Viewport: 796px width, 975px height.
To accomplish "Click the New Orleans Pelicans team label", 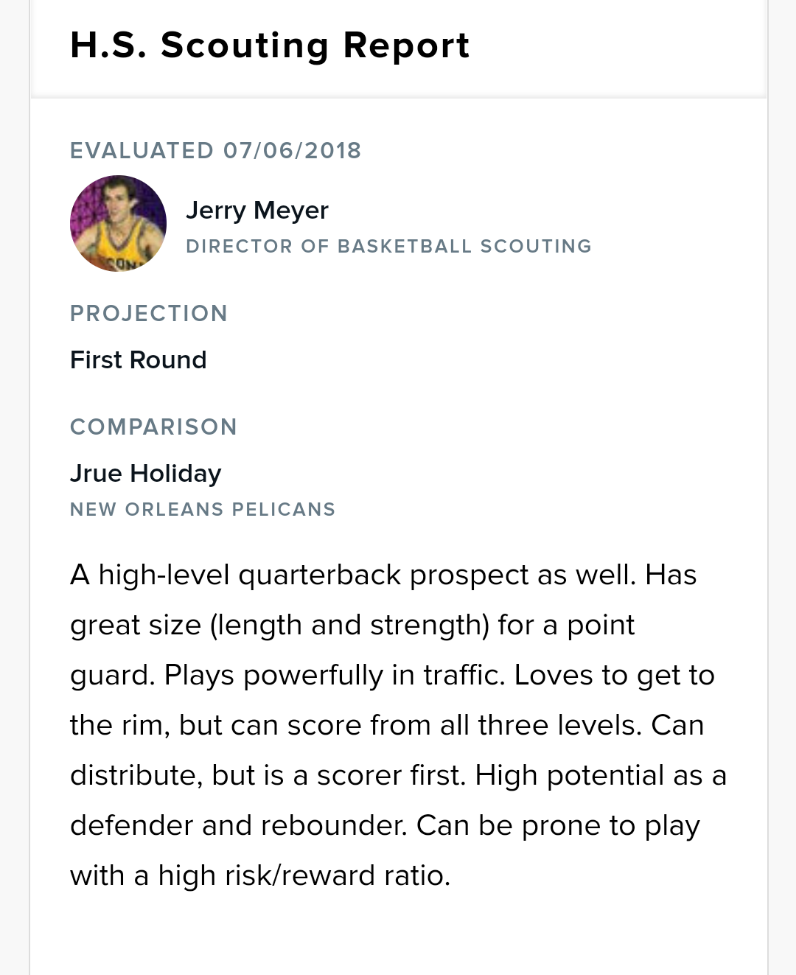I will pyautogui.click(x=203, y=509).
